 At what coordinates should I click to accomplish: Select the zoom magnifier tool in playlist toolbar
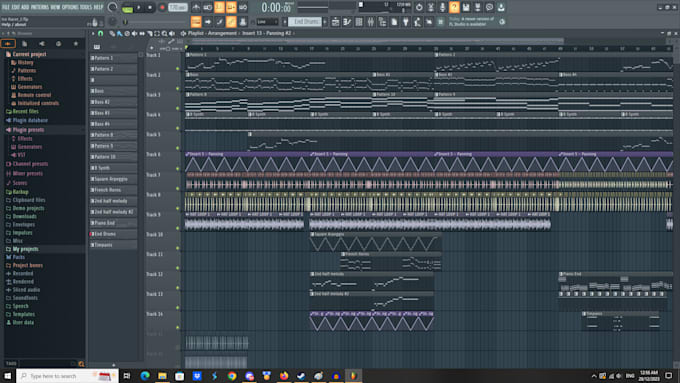pyautogui.click(x=164, y=33)
